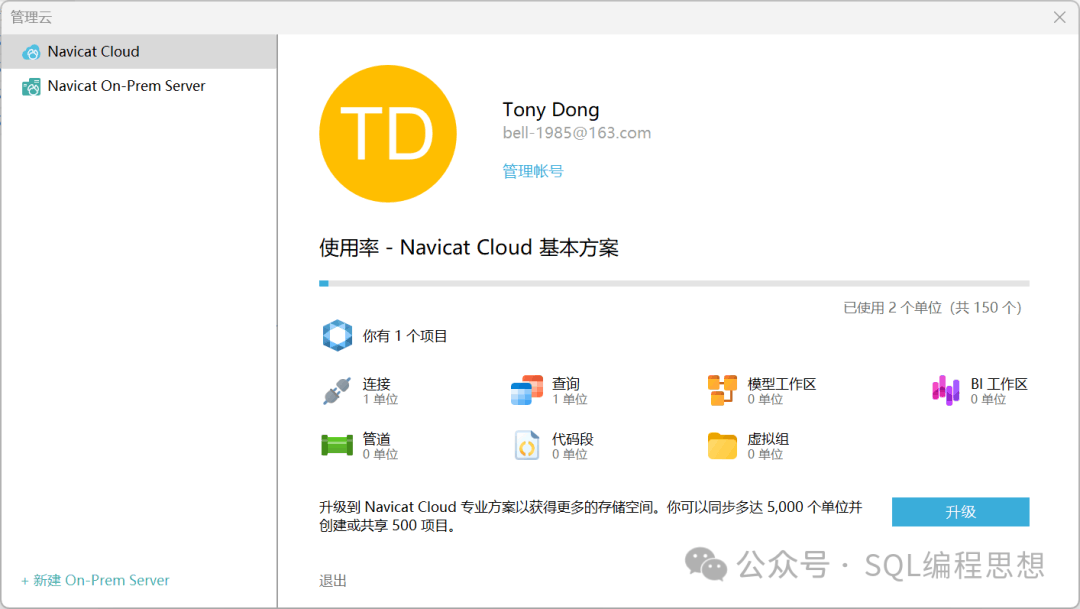Click the orange 模型工作区 icon
Screen dimensions: 1080x609
tap(722, 391)
